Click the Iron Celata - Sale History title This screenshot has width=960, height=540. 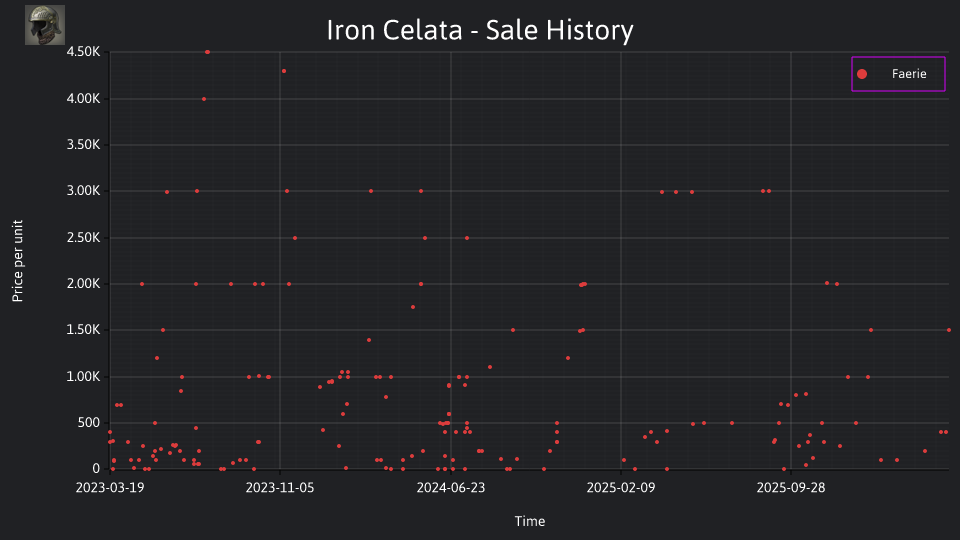pos(480,30)
